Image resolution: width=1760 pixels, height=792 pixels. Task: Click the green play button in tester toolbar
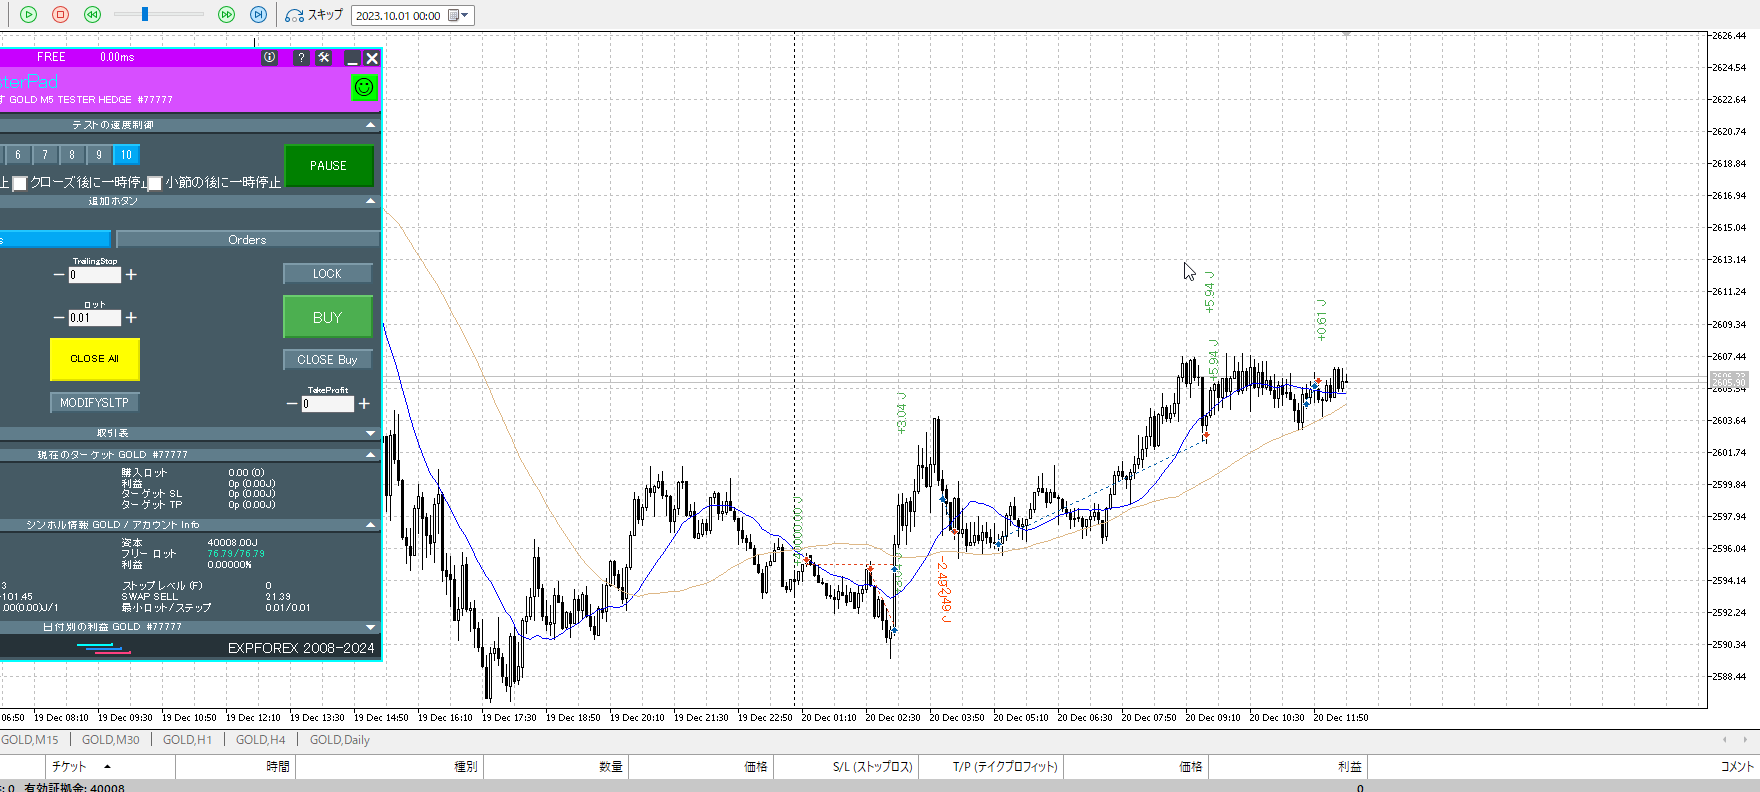click(29, 15)
